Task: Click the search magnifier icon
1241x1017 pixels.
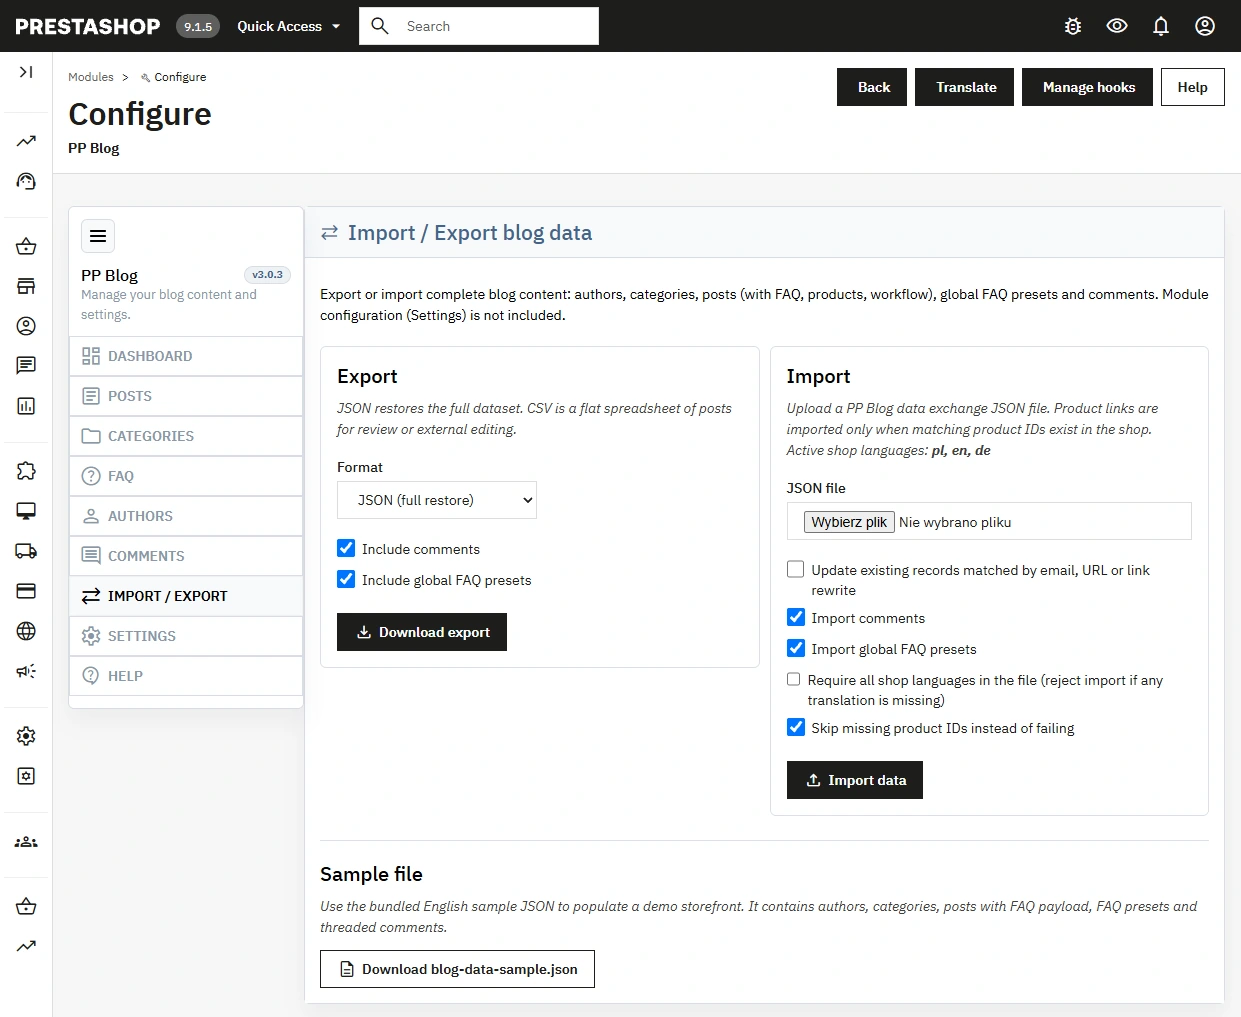Action: coord(380,26)
